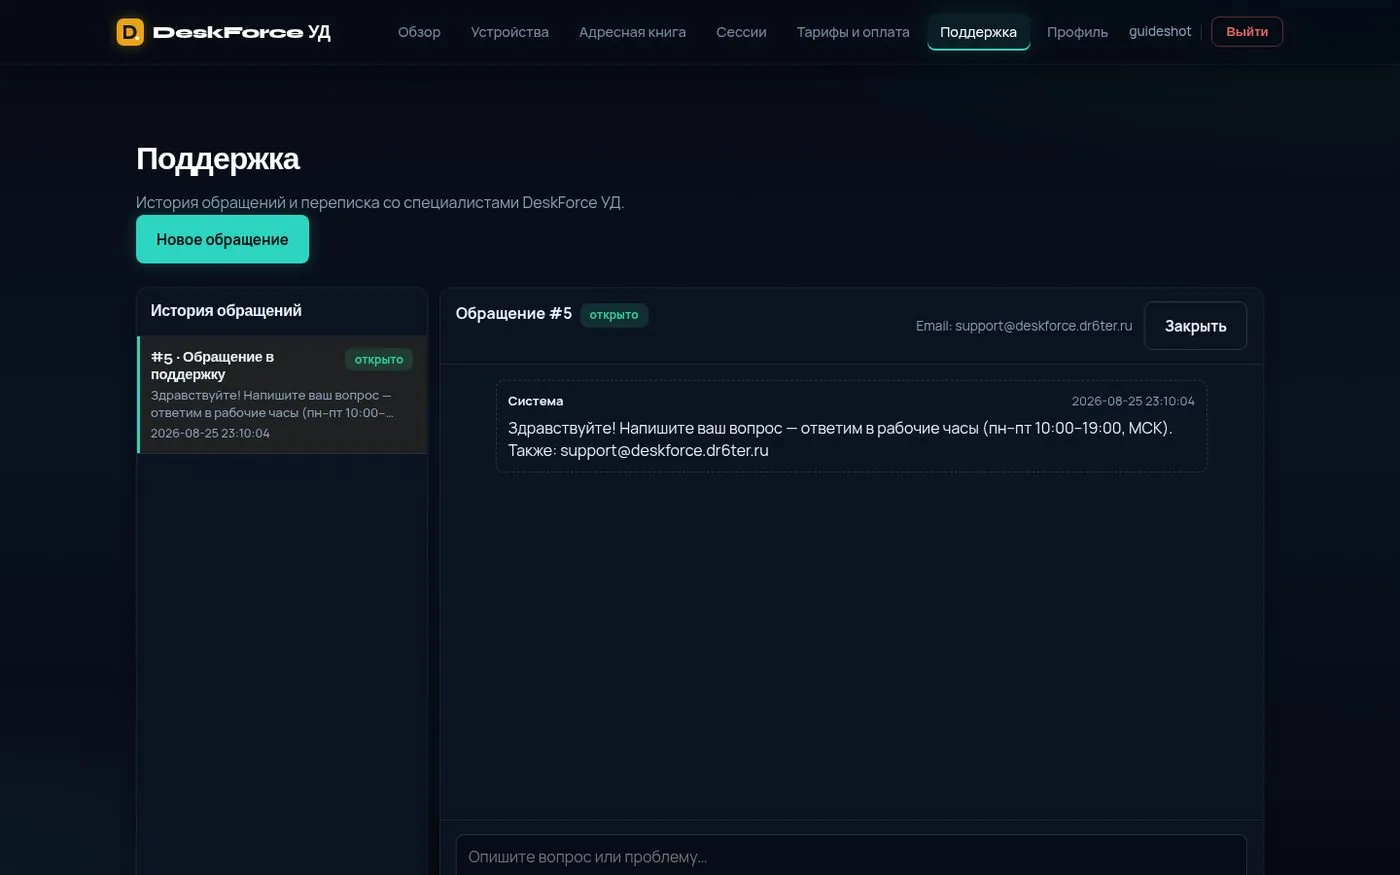Click the Email support address in the ticket header
Viewport: 1400px width, 875px height.
tap(1024, 326)
